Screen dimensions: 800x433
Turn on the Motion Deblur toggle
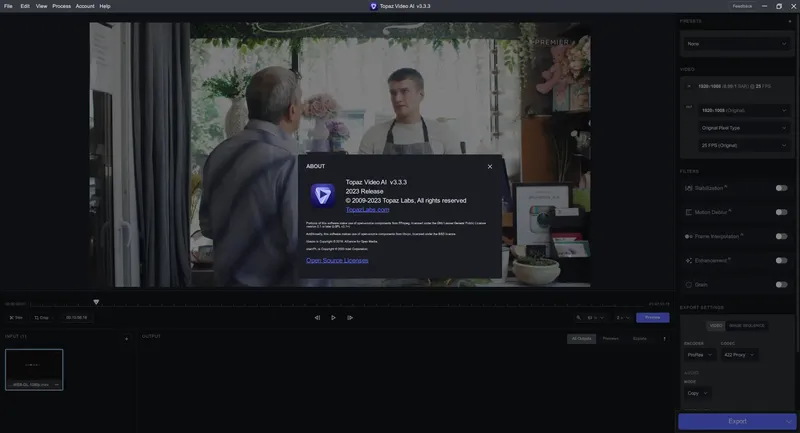pyautogui.click(x=781, y=212)
